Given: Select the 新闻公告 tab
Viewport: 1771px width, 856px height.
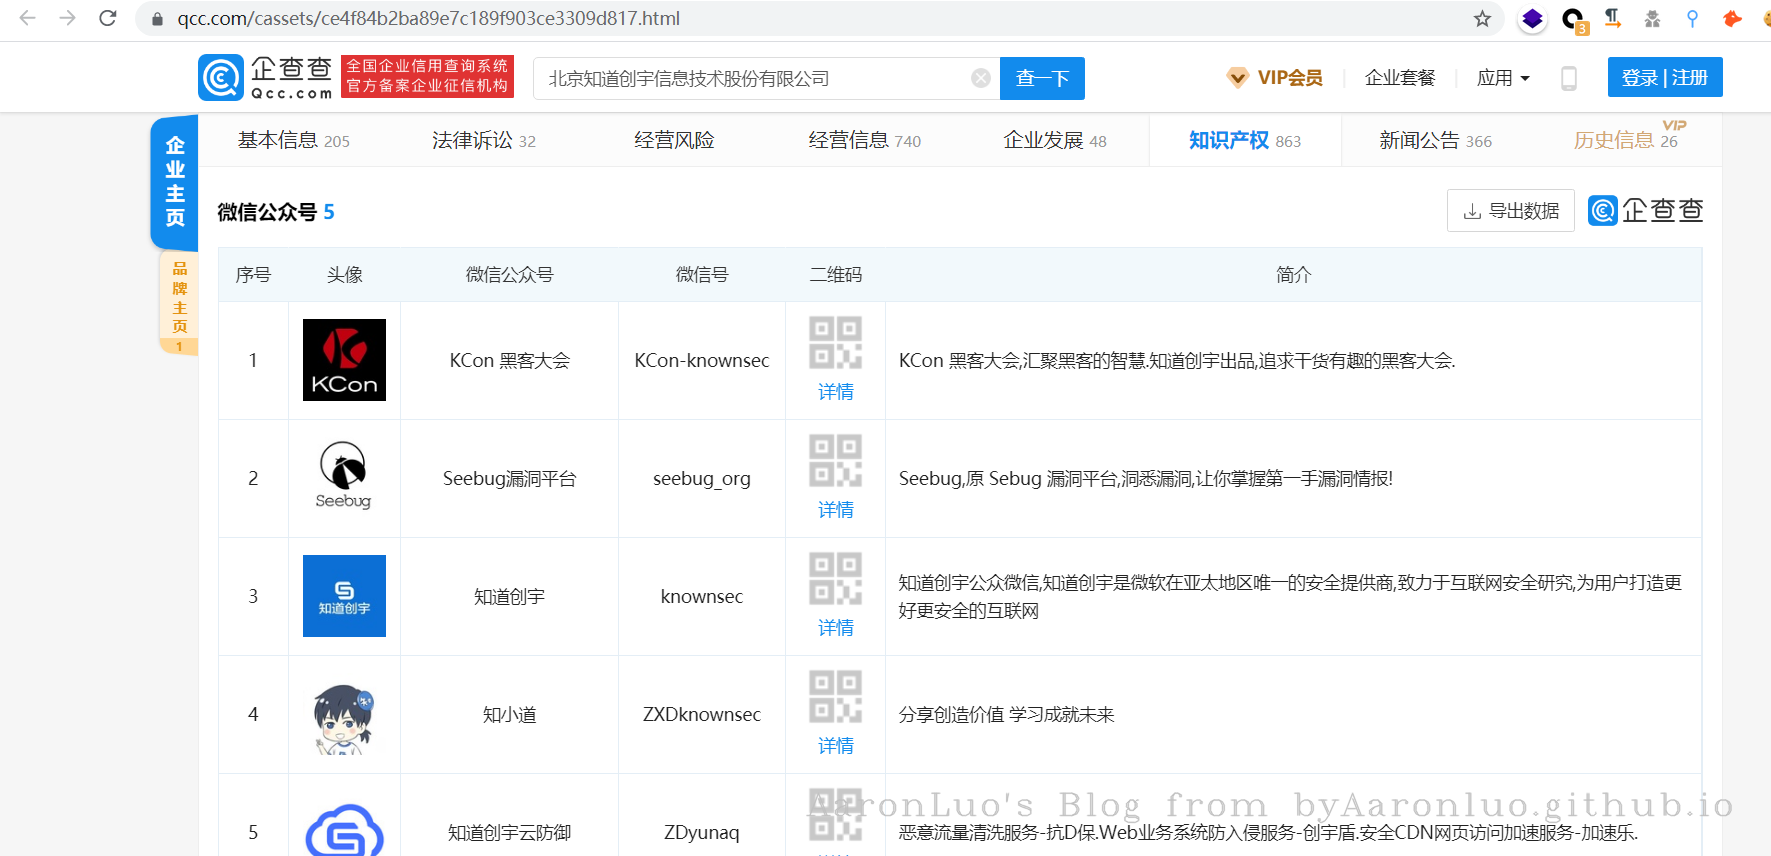Looking at the screenshot, I should 1434,141.
